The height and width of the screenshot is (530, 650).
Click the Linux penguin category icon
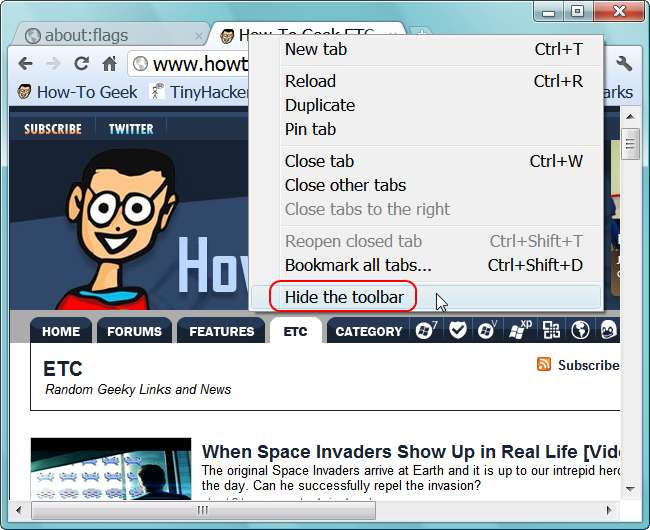pos(609,330)
